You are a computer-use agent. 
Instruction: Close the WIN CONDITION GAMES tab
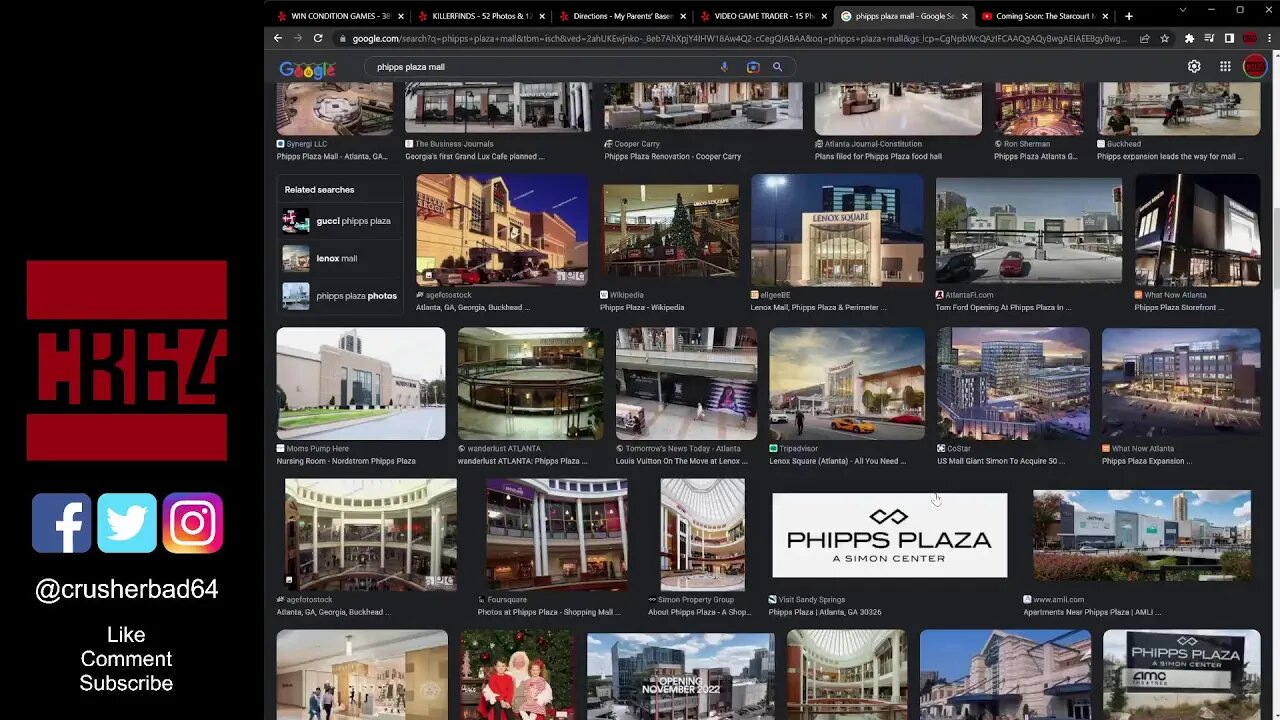pyautogui.click(x=401, y=16)
